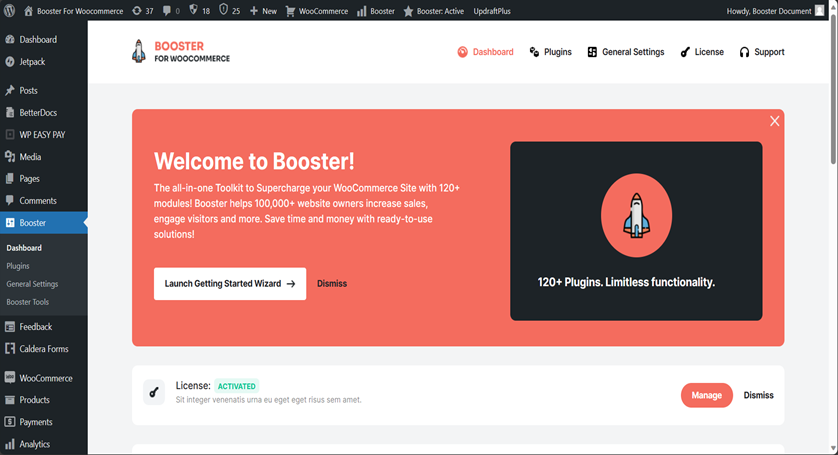Viewport: 838px width, 455px height.
Task: Open the License tab in header
Action: [x=702, y=52]
